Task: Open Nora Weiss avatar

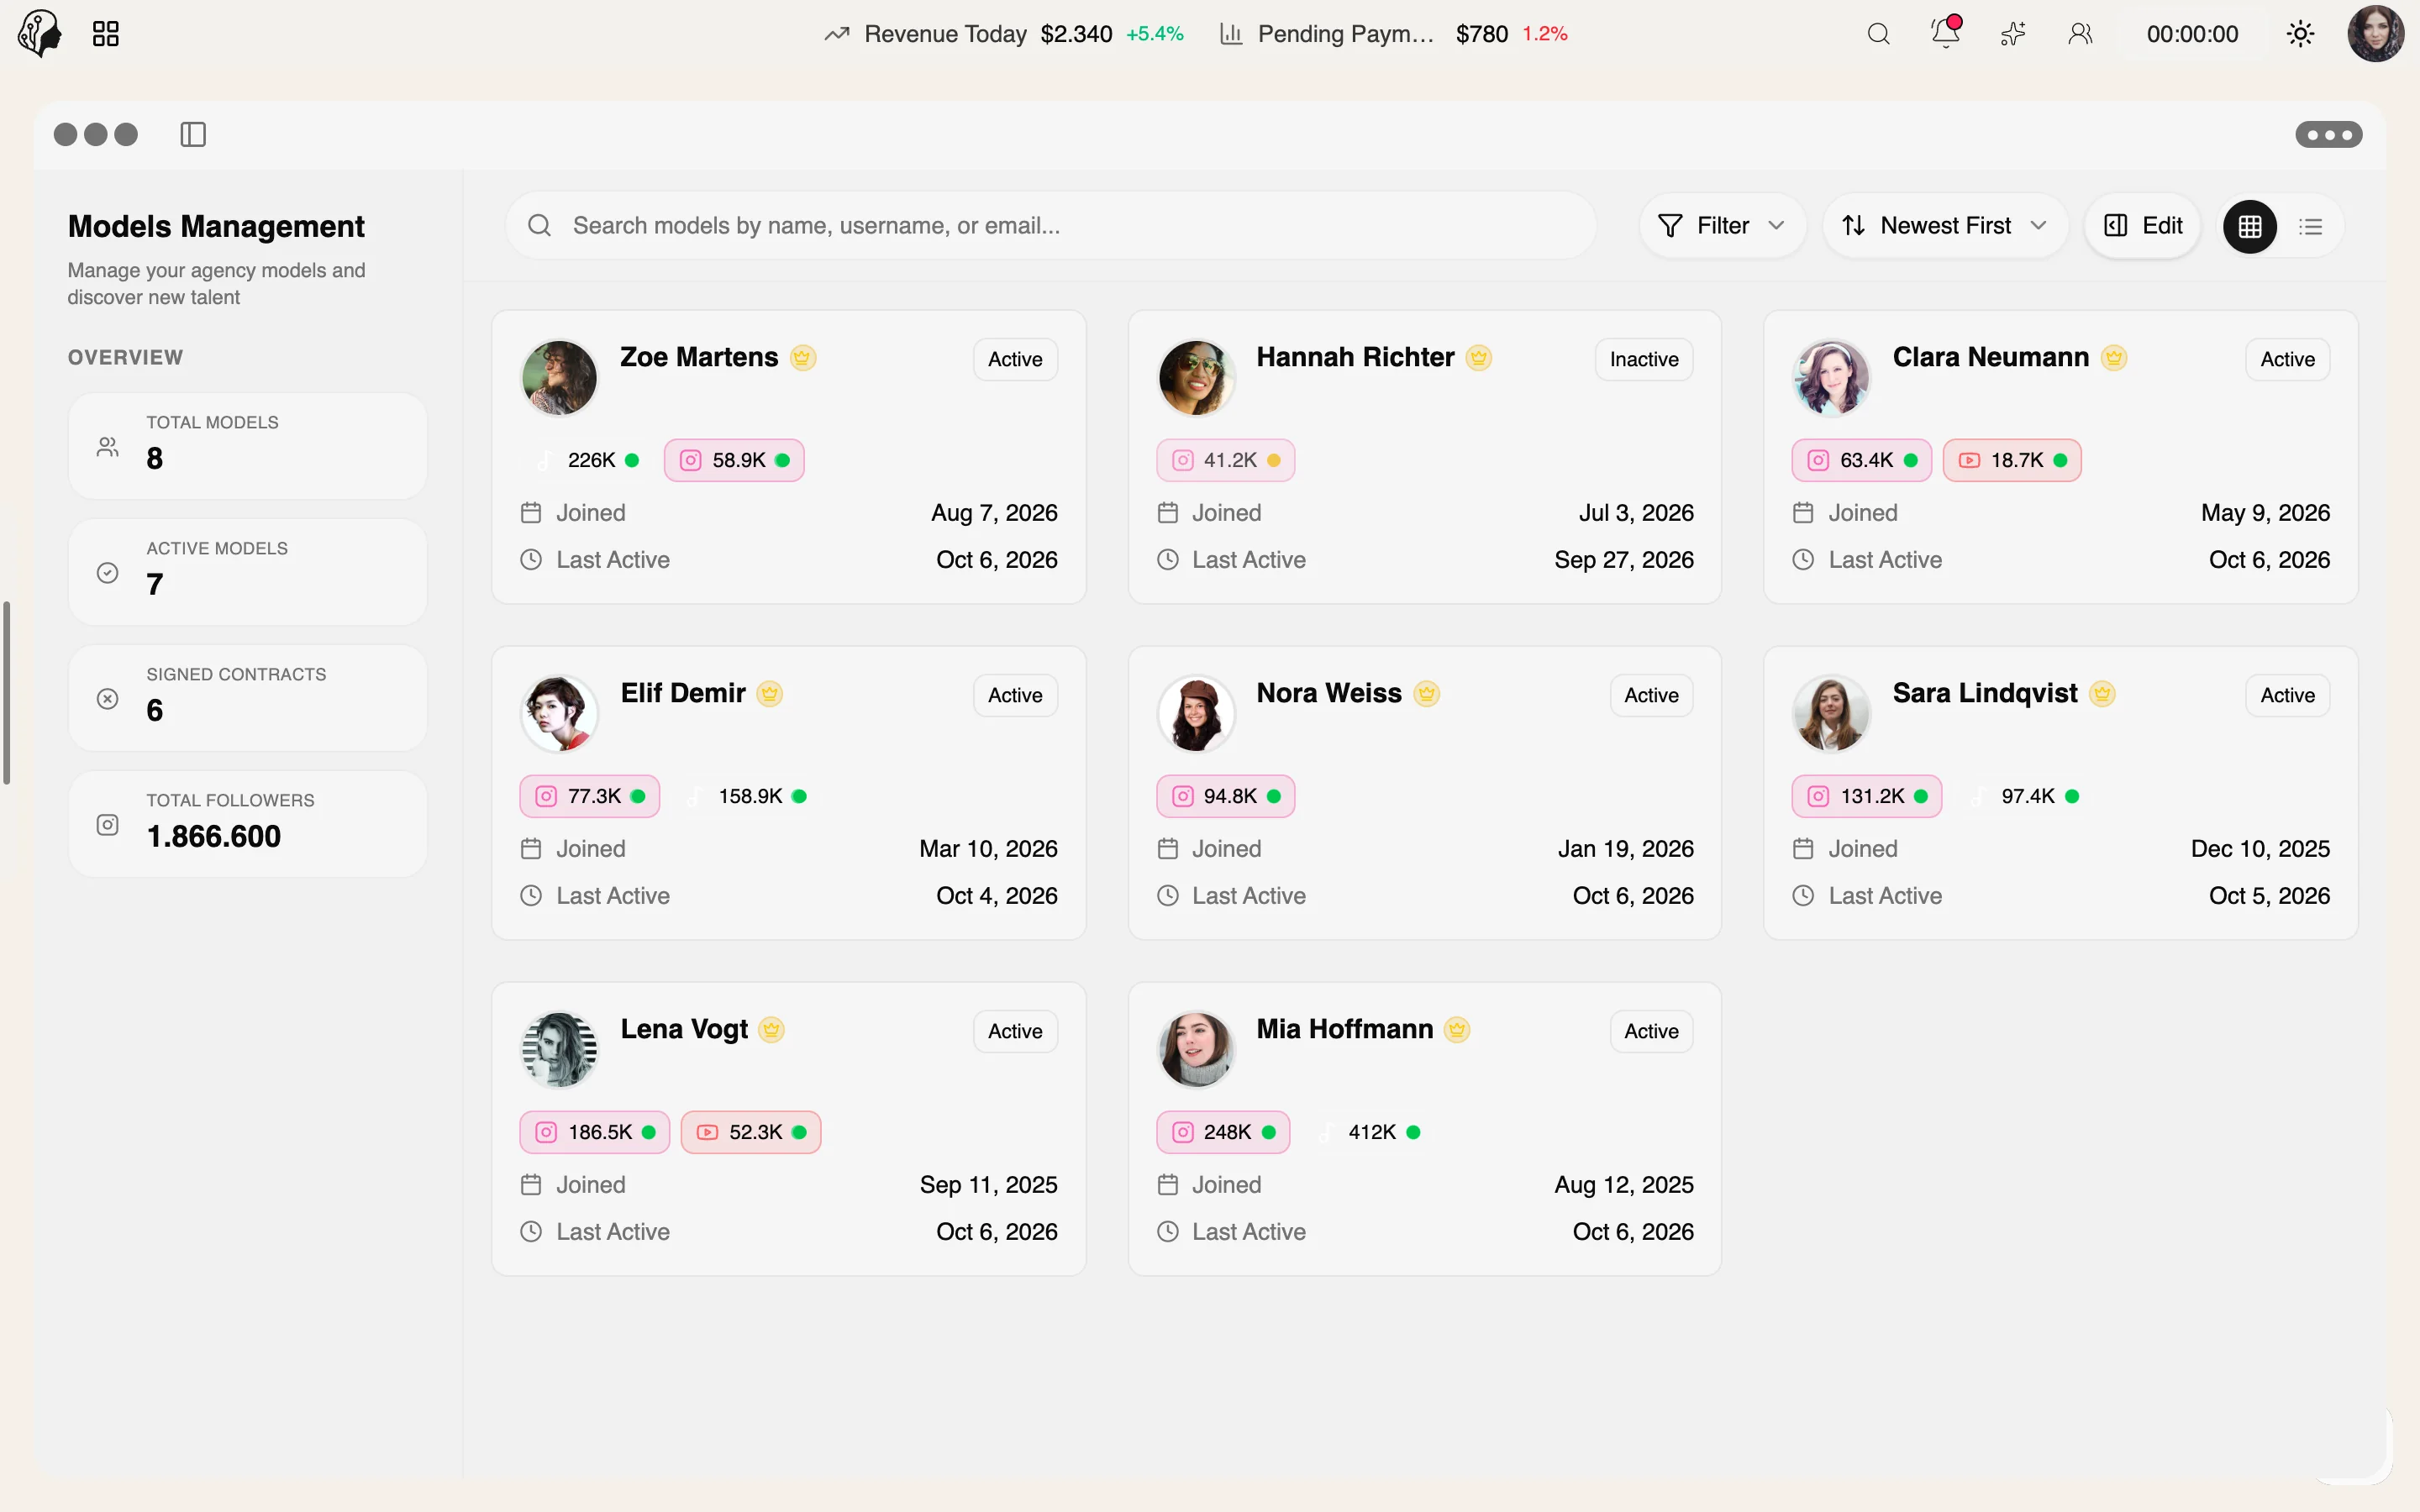Action: pyautogui.click(x=1195, y=714)
